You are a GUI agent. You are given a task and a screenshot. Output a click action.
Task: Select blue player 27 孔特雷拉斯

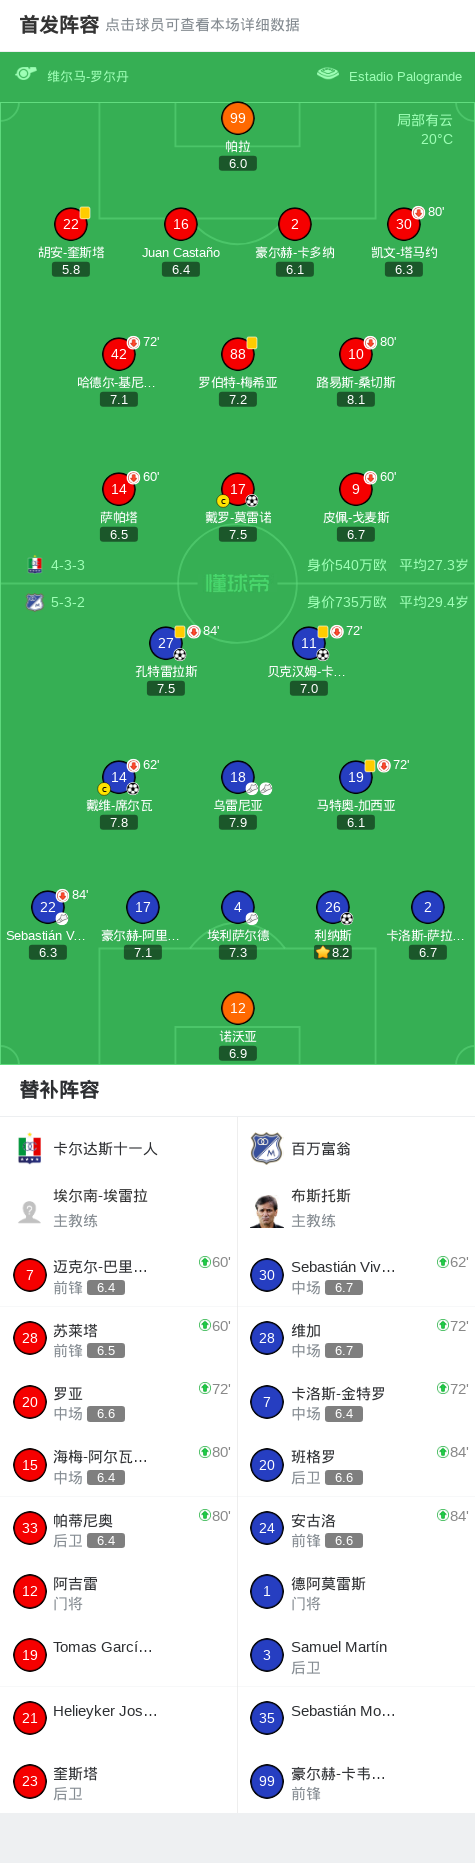point(166,643)
